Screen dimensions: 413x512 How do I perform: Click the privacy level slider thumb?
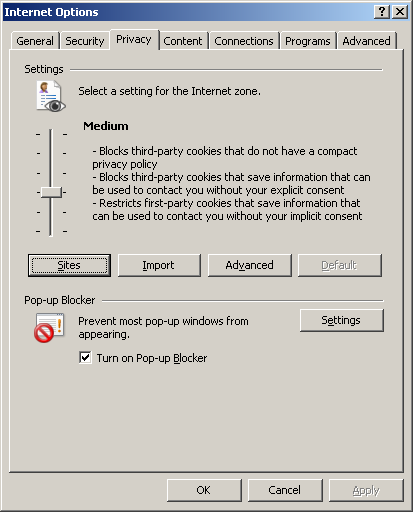(51, 192)
